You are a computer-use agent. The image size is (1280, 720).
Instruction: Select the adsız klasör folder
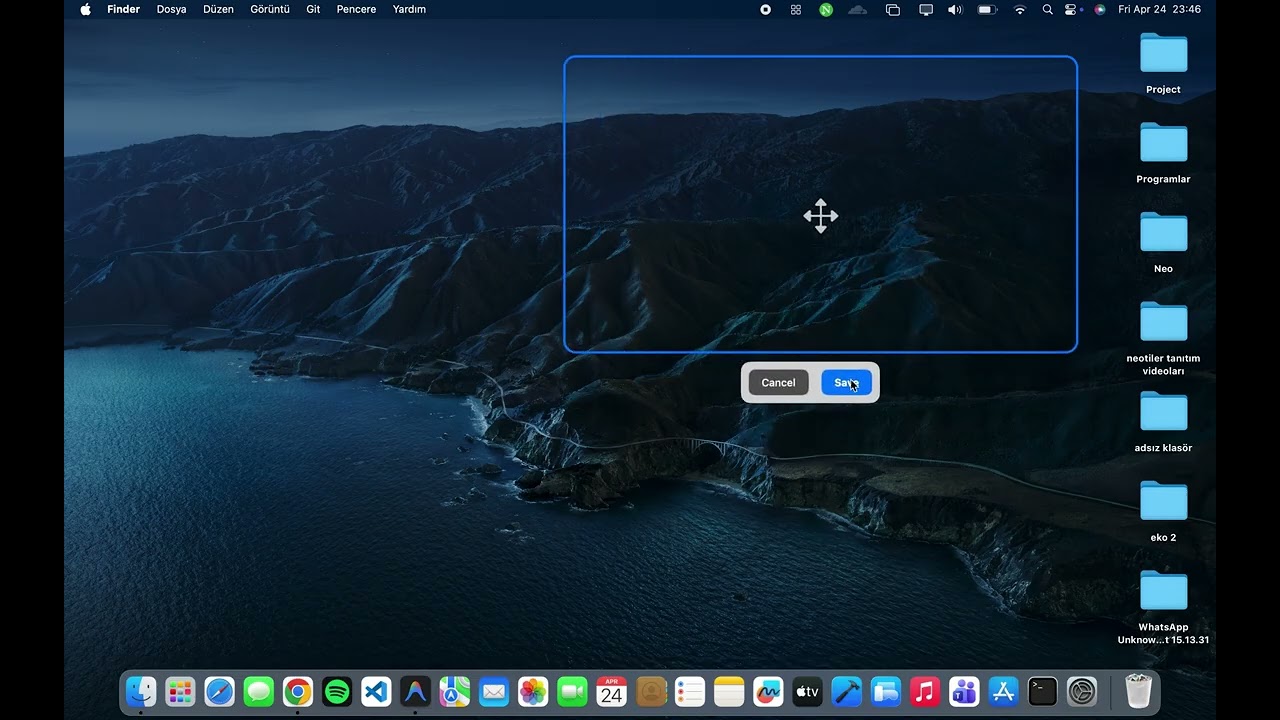coord(1163,421)
